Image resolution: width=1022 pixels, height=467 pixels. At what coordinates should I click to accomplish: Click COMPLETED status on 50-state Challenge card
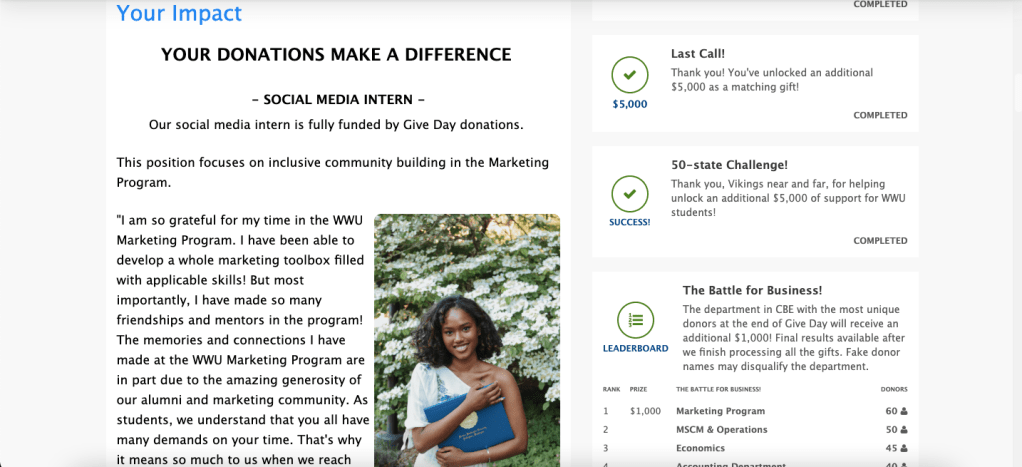click(x=880, y=241)
